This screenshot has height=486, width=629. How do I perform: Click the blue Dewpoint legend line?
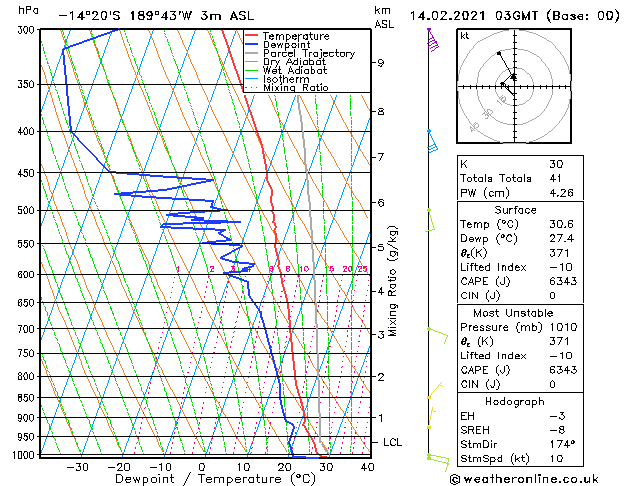[x=251, y=45]
